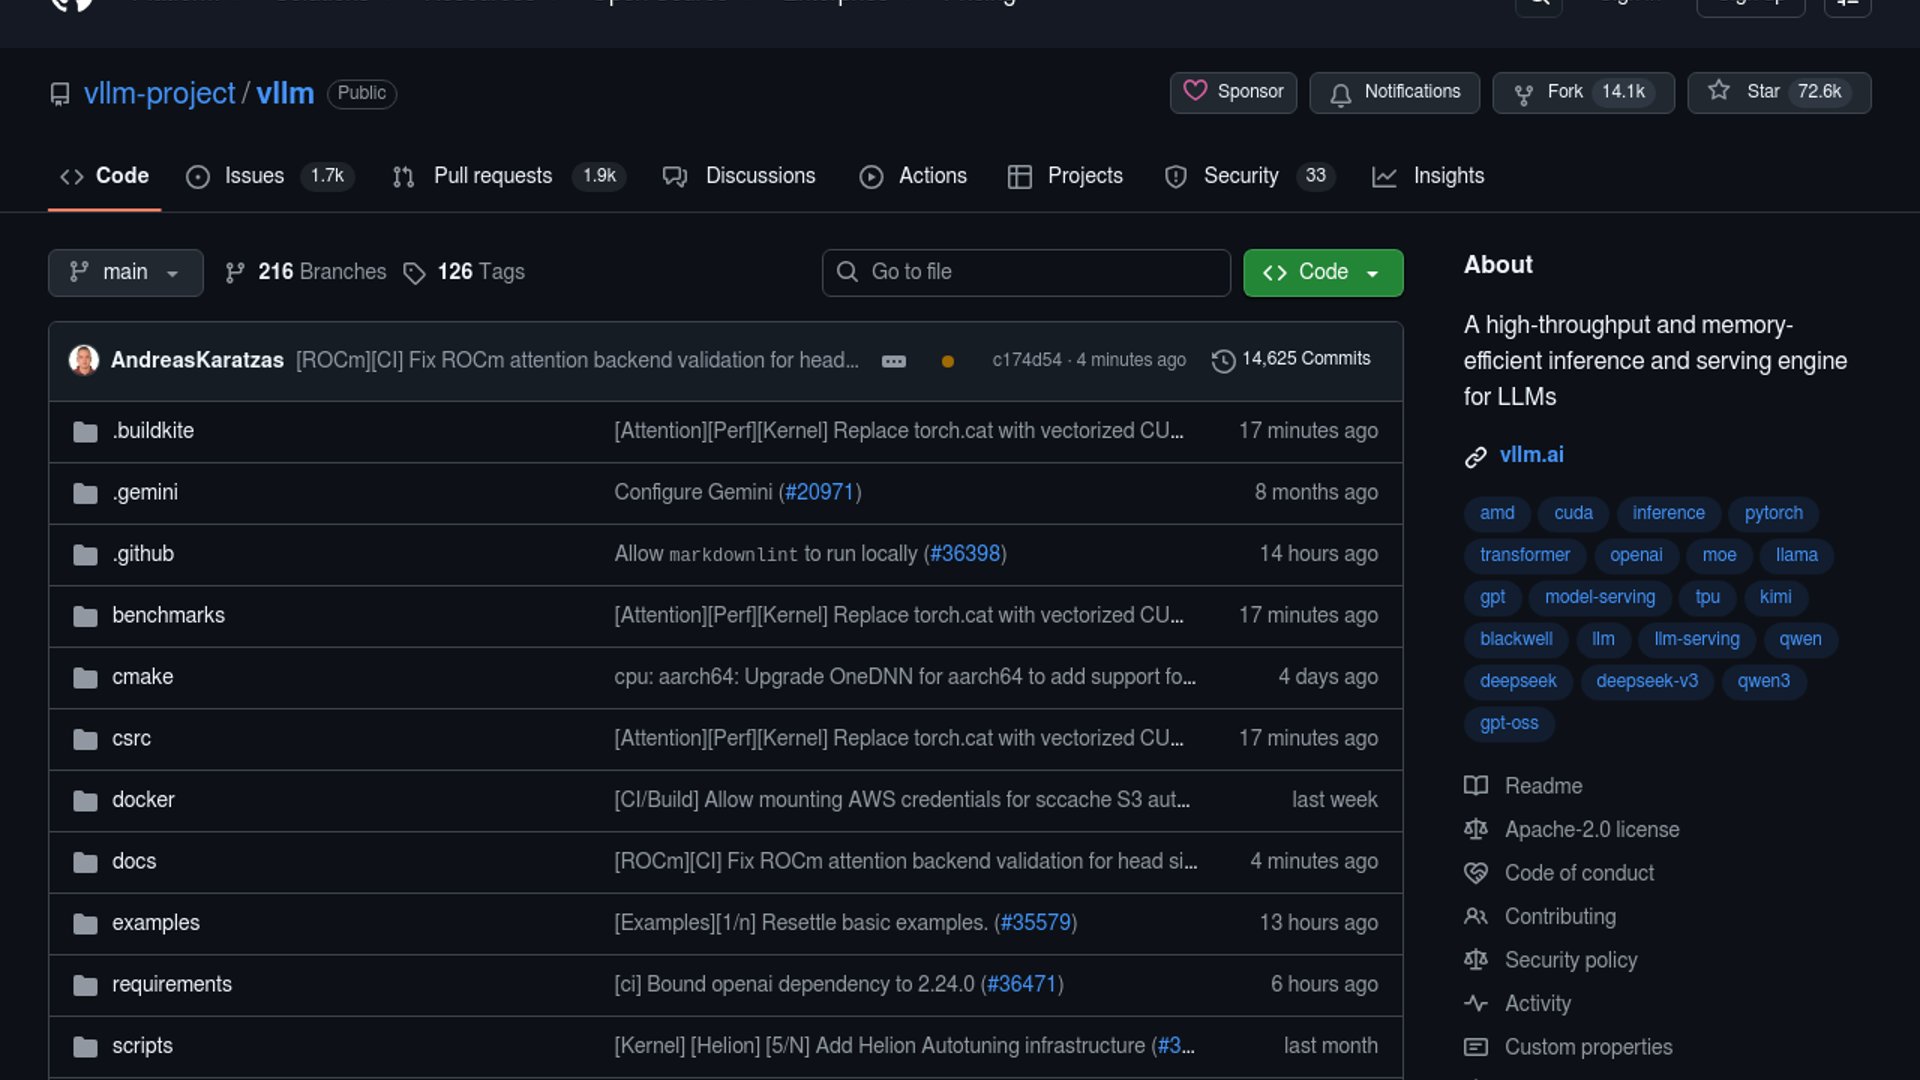Viewport: 1920px width, 1080px height.
Task: Switch to the Issues tab
Action: click(254, 176)
